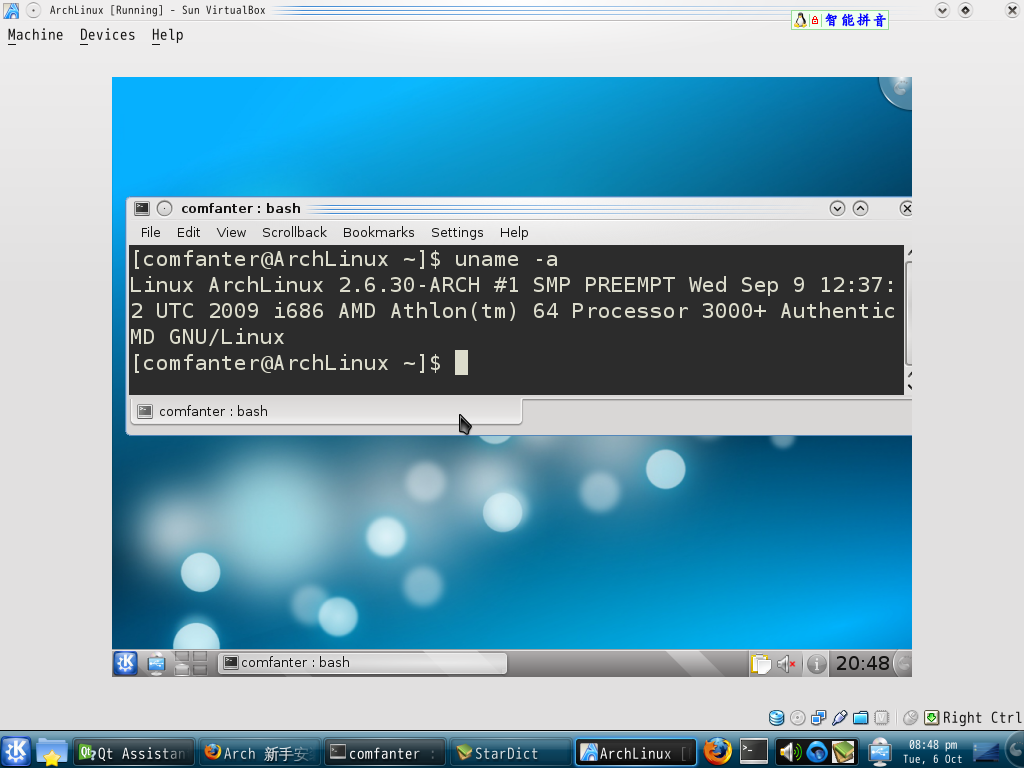1024x768 pixels.
Task: Open host volume mixer tray icon
Action: [x=790, y=752]
